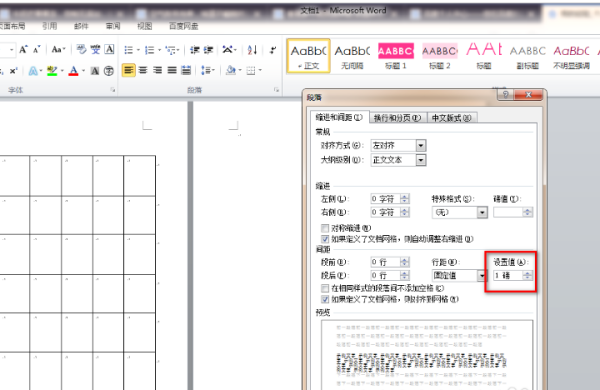Click the Superscript x² icon
Image resolution: width=600 pixels, height=390 pixels.
13,71
